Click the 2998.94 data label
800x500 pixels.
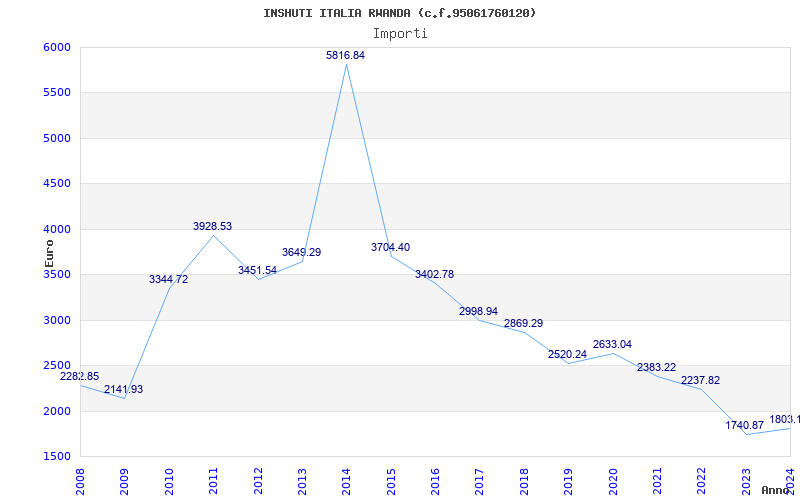[x=479, y=311]
